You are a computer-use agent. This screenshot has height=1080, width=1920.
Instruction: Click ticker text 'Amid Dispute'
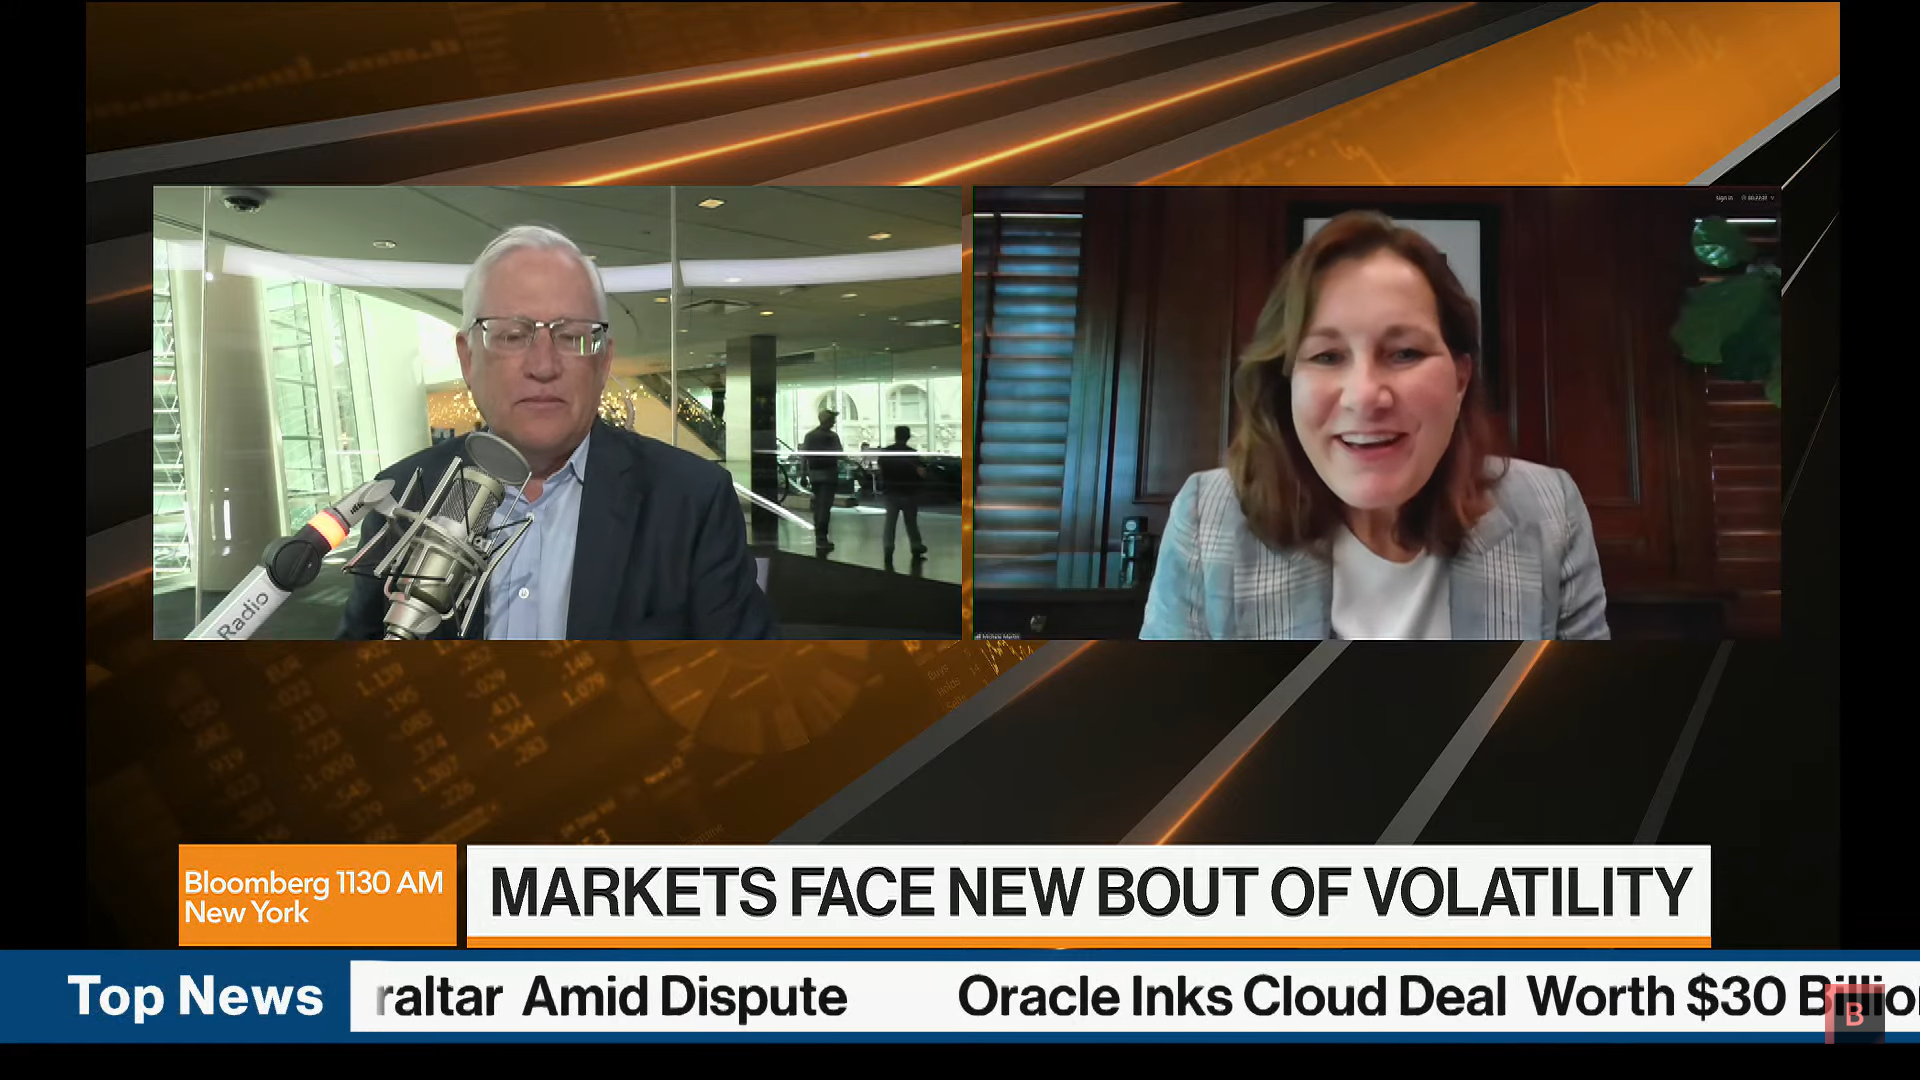tap(685, 996)
